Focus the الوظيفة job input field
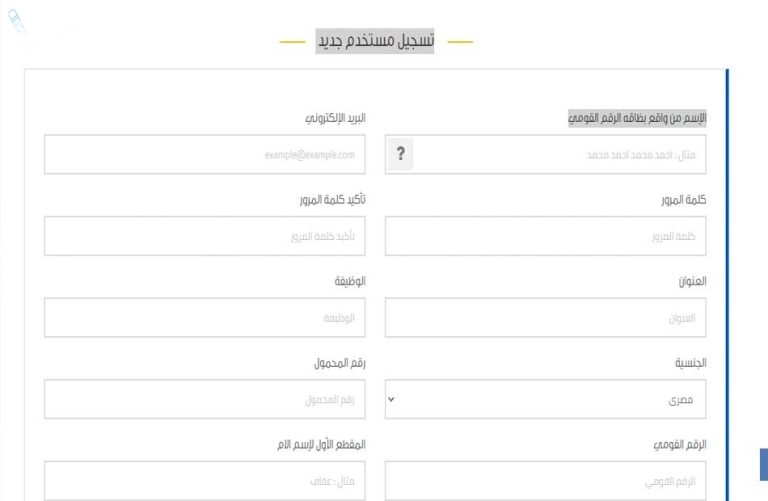768x501 pixels. click(205, 317)
